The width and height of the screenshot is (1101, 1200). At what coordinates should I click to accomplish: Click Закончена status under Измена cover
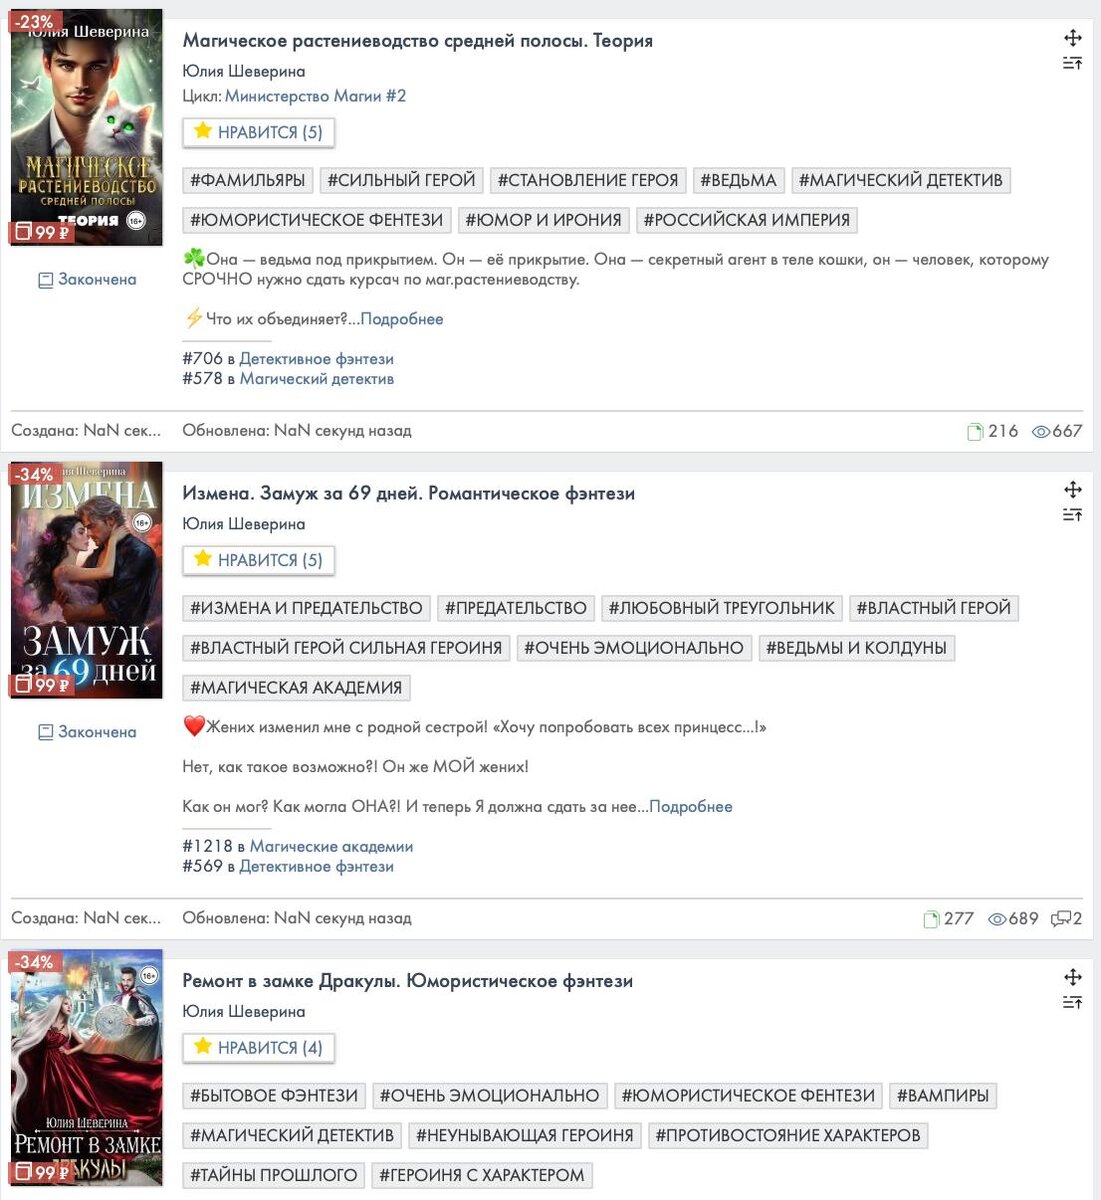(87, 732)
